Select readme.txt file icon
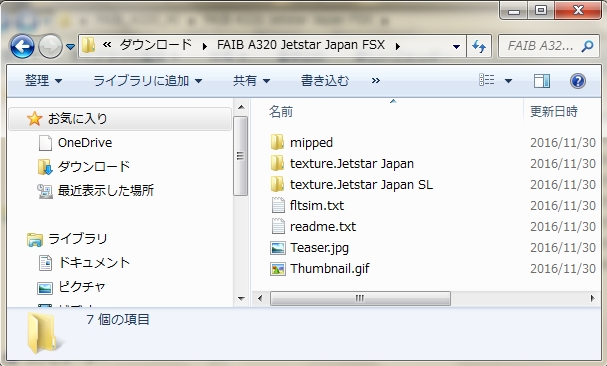607x366 pixels. pos(278,226)
